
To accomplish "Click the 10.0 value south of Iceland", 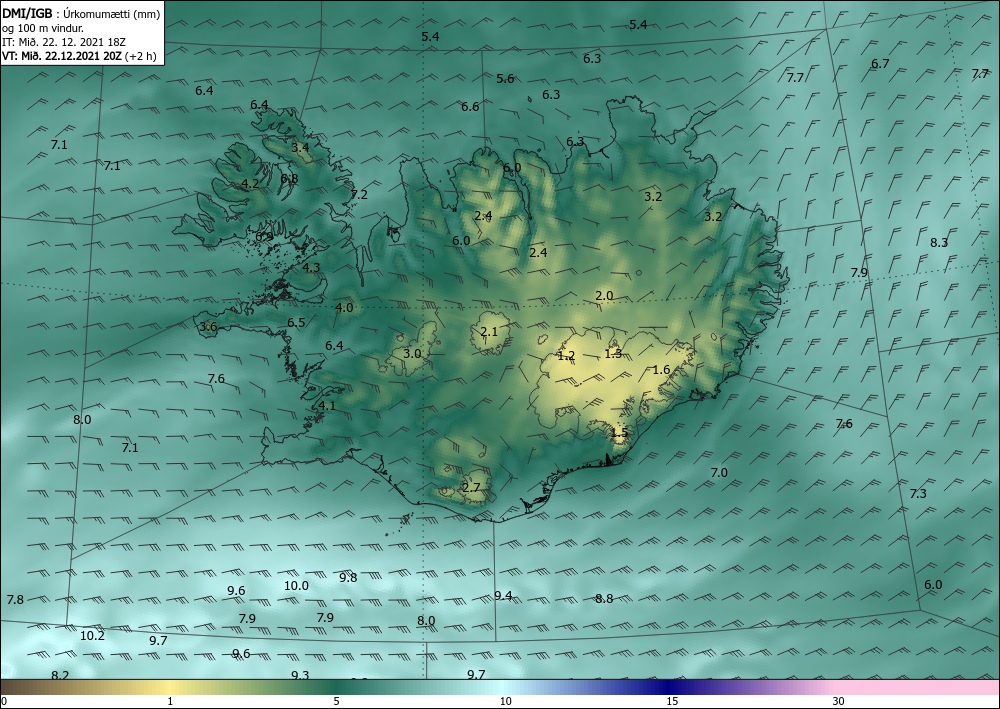I will 296,585.
